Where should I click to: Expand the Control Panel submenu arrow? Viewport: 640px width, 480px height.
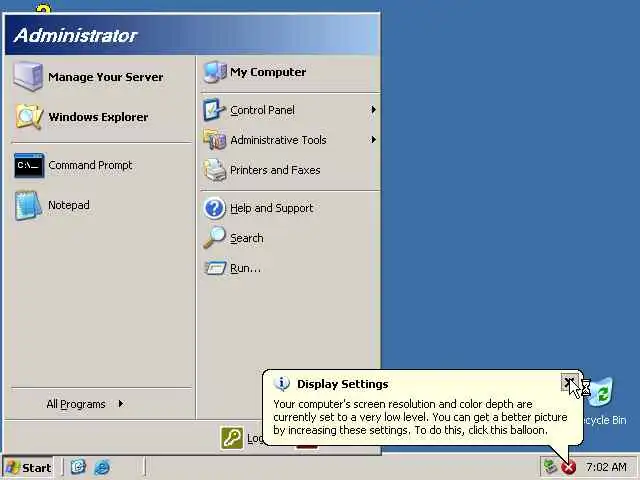373,110
